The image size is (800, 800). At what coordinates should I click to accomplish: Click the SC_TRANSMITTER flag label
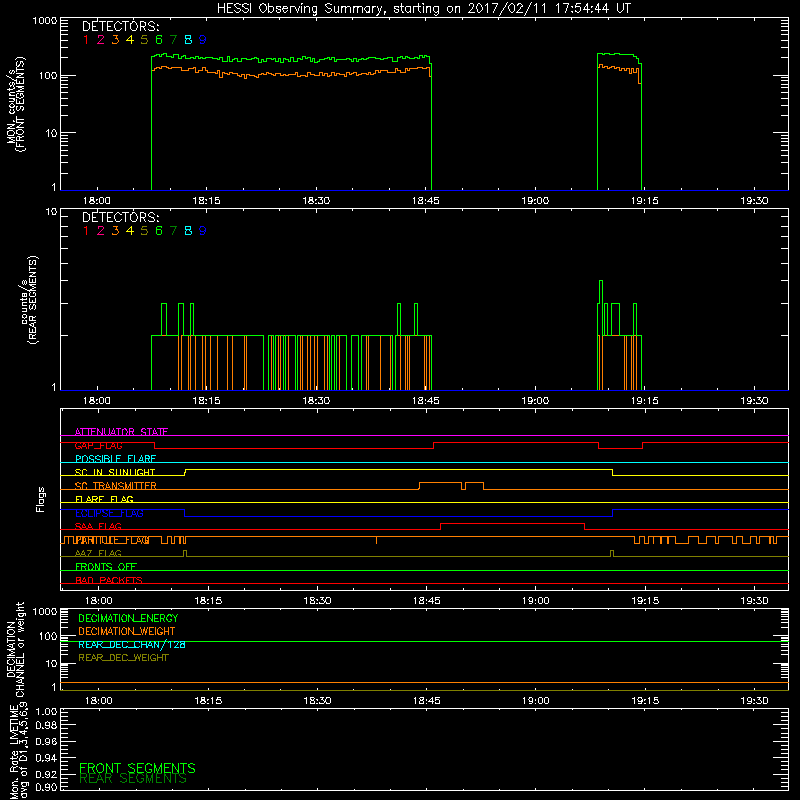coord(116,486)
